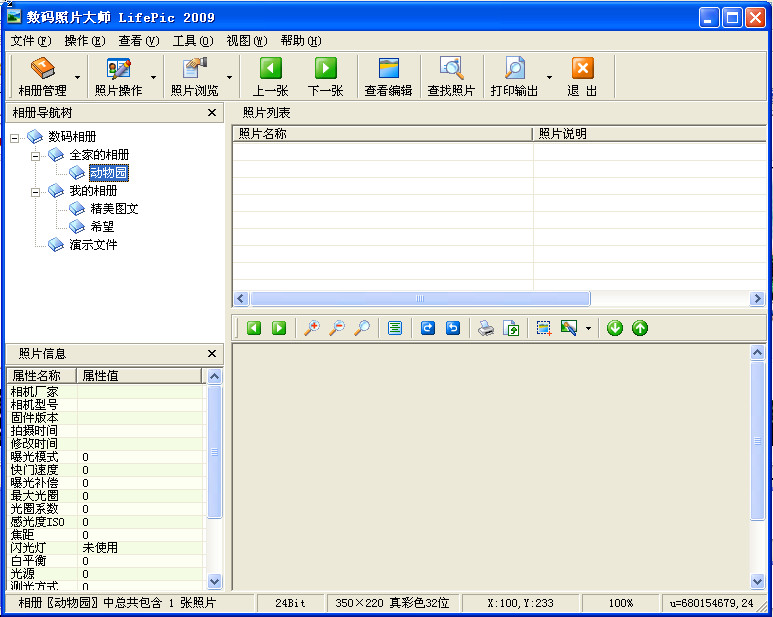Zoom in with the plus magnifier

point(312,328)
